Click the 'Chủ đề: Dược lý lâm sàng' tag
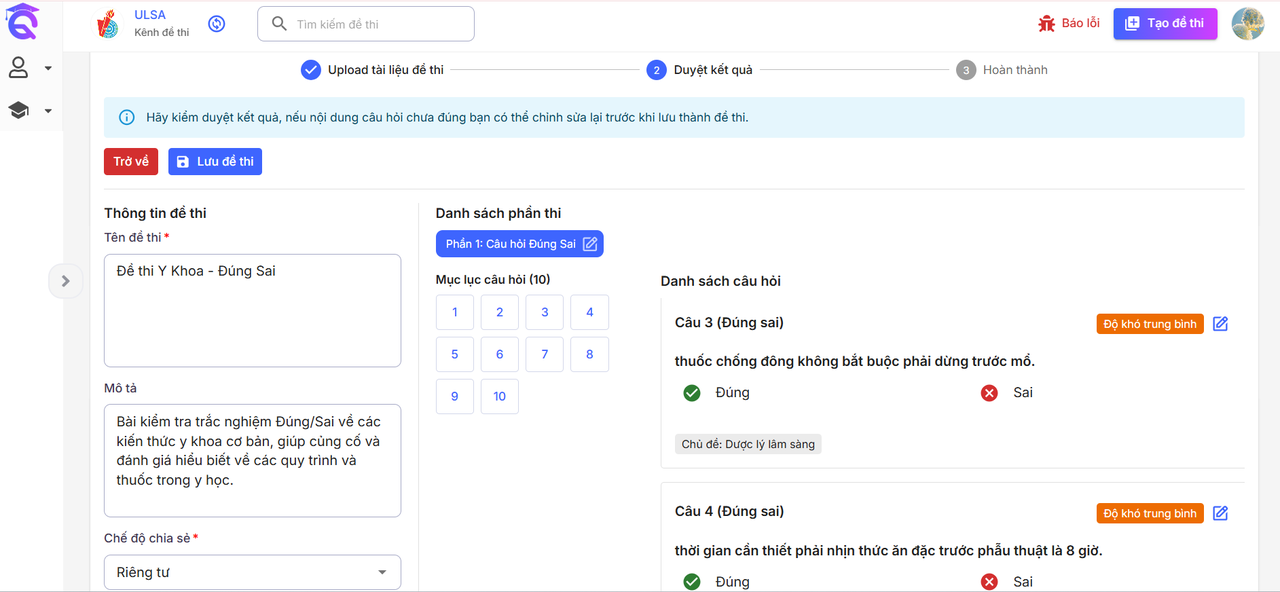 click(748, 444)
